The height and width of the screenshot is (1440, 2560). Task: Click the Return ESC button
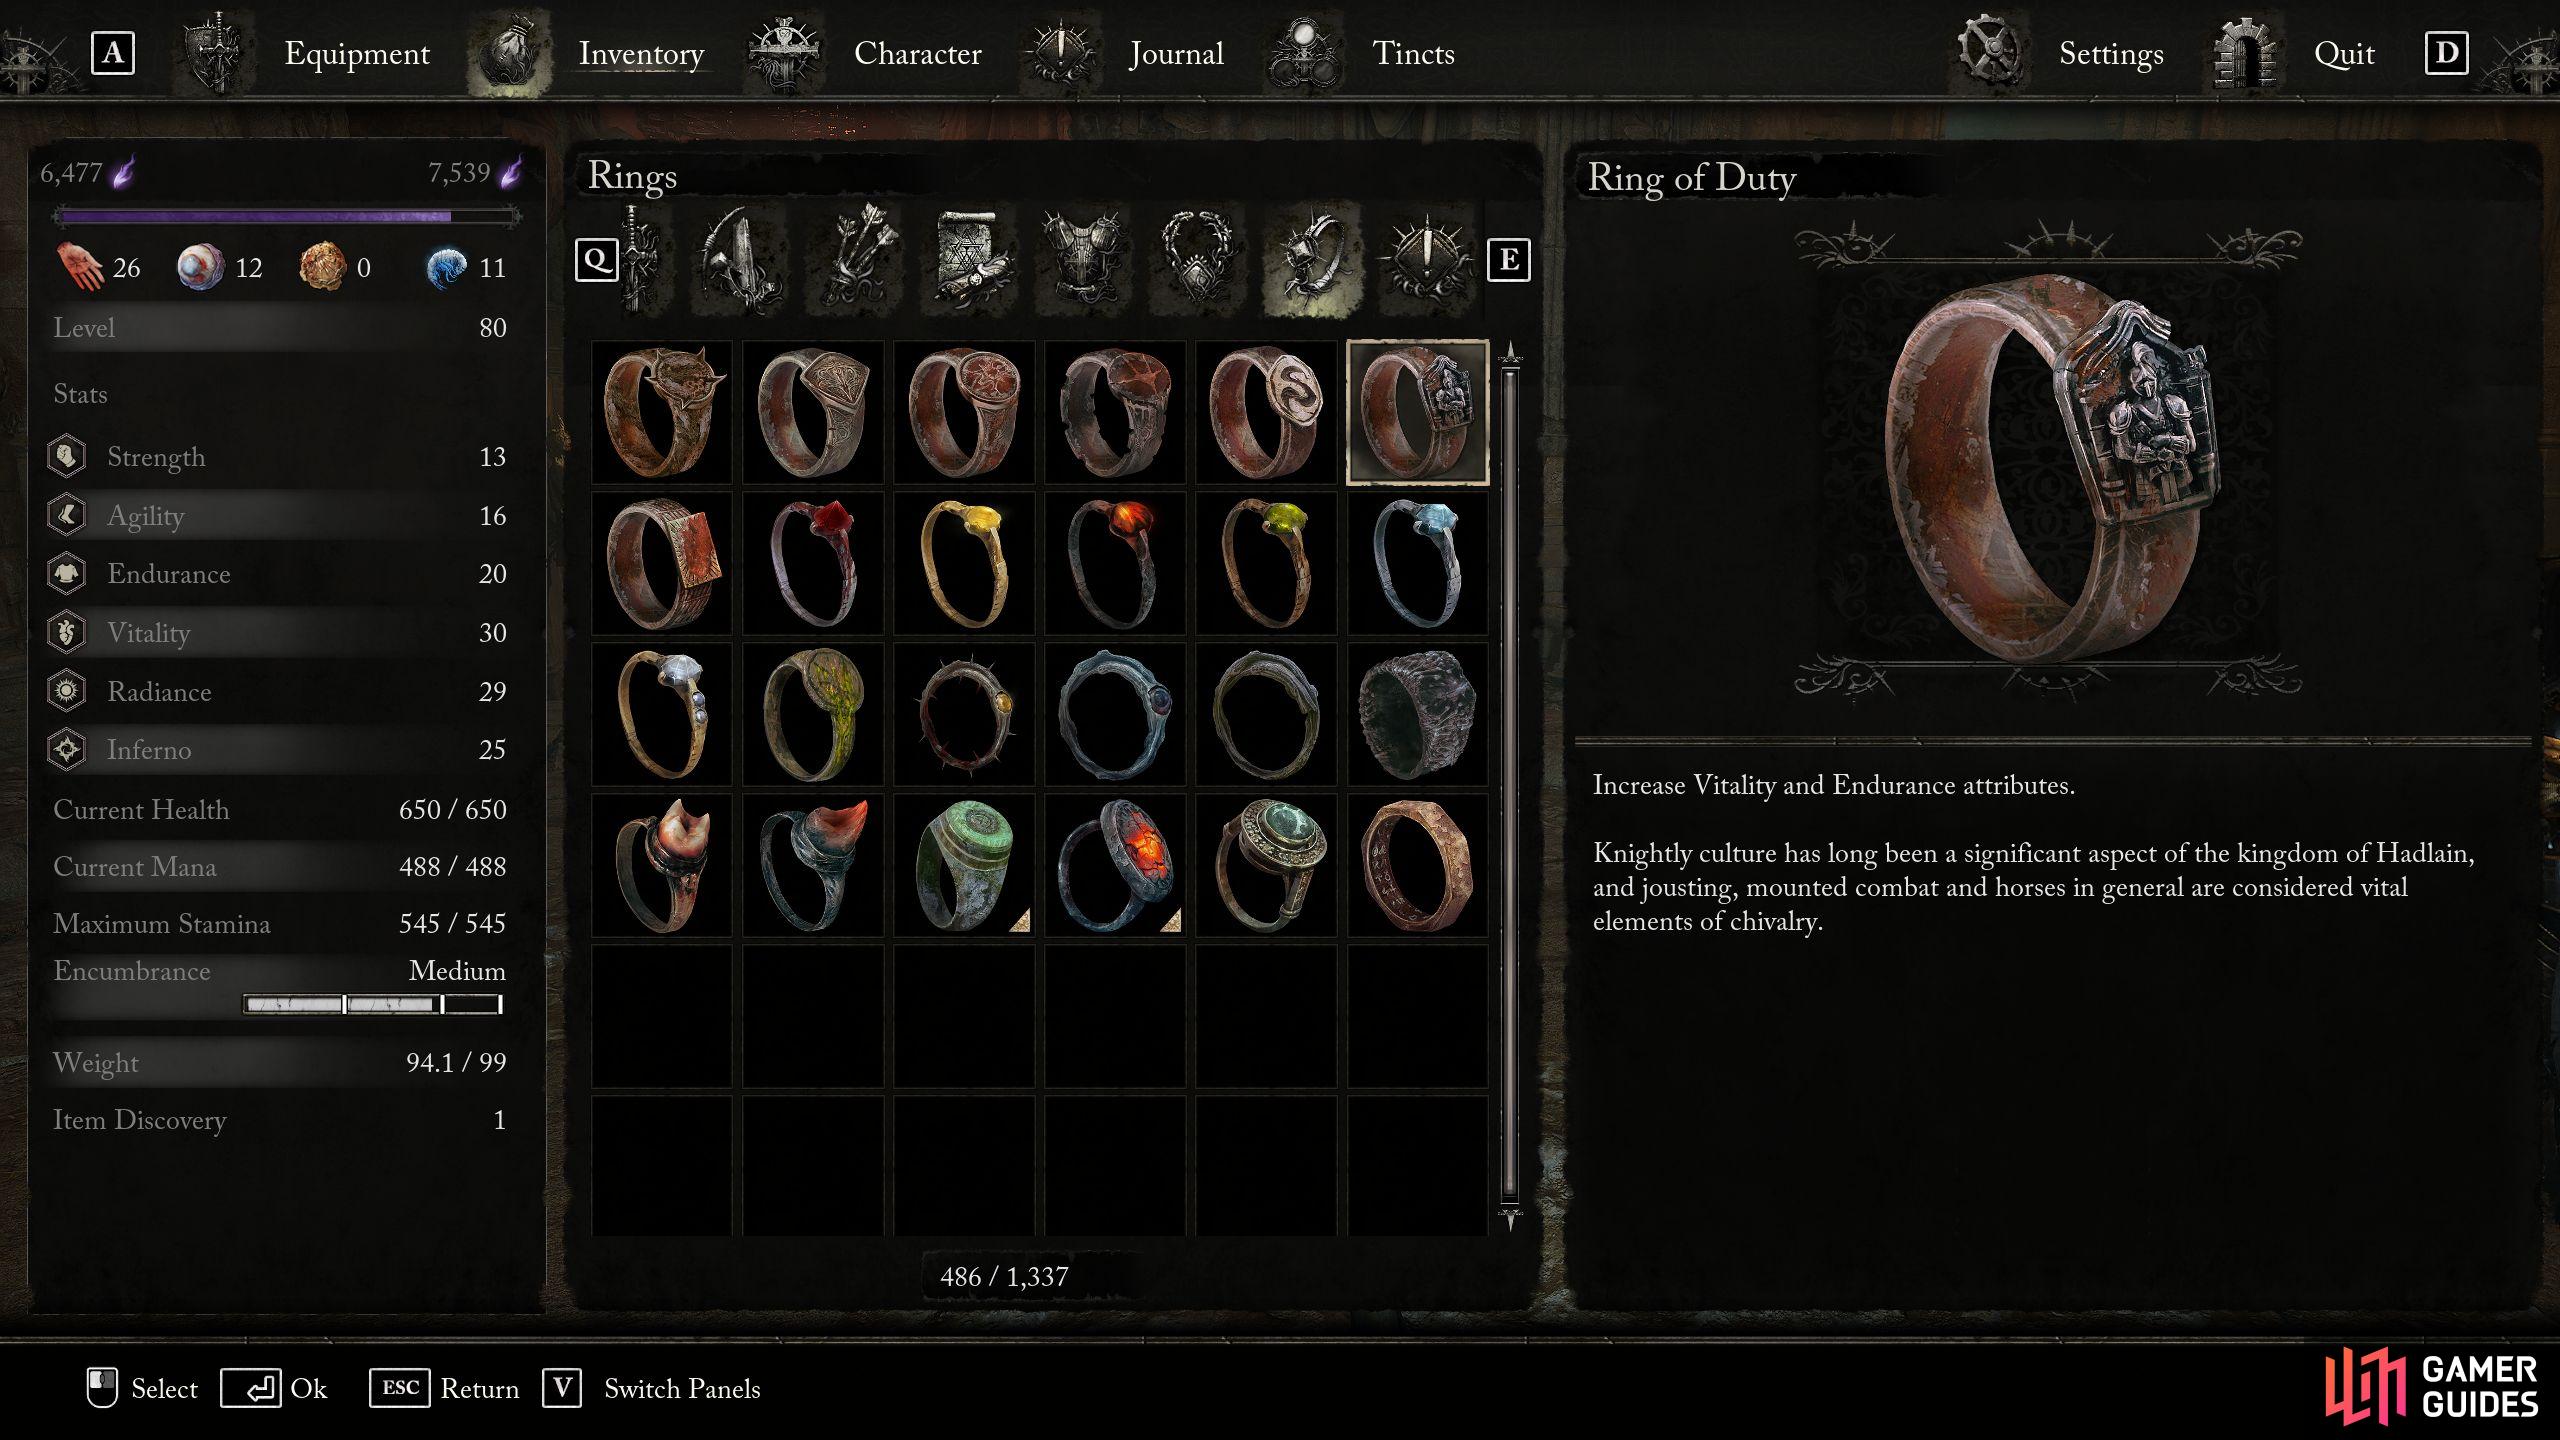(444, 1388)
